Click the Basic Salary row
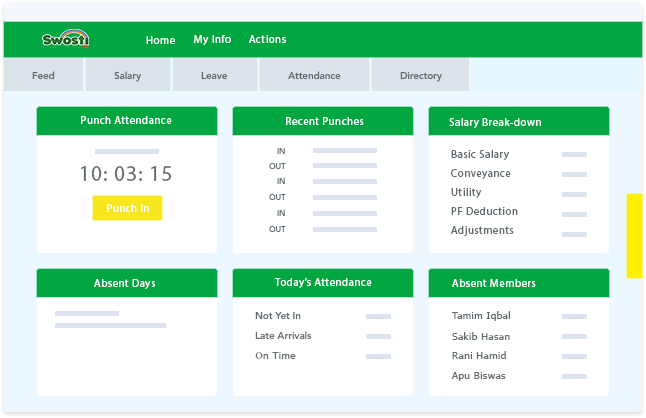The width and height of the screenshot is (646, 418). (x=519, y=154)
